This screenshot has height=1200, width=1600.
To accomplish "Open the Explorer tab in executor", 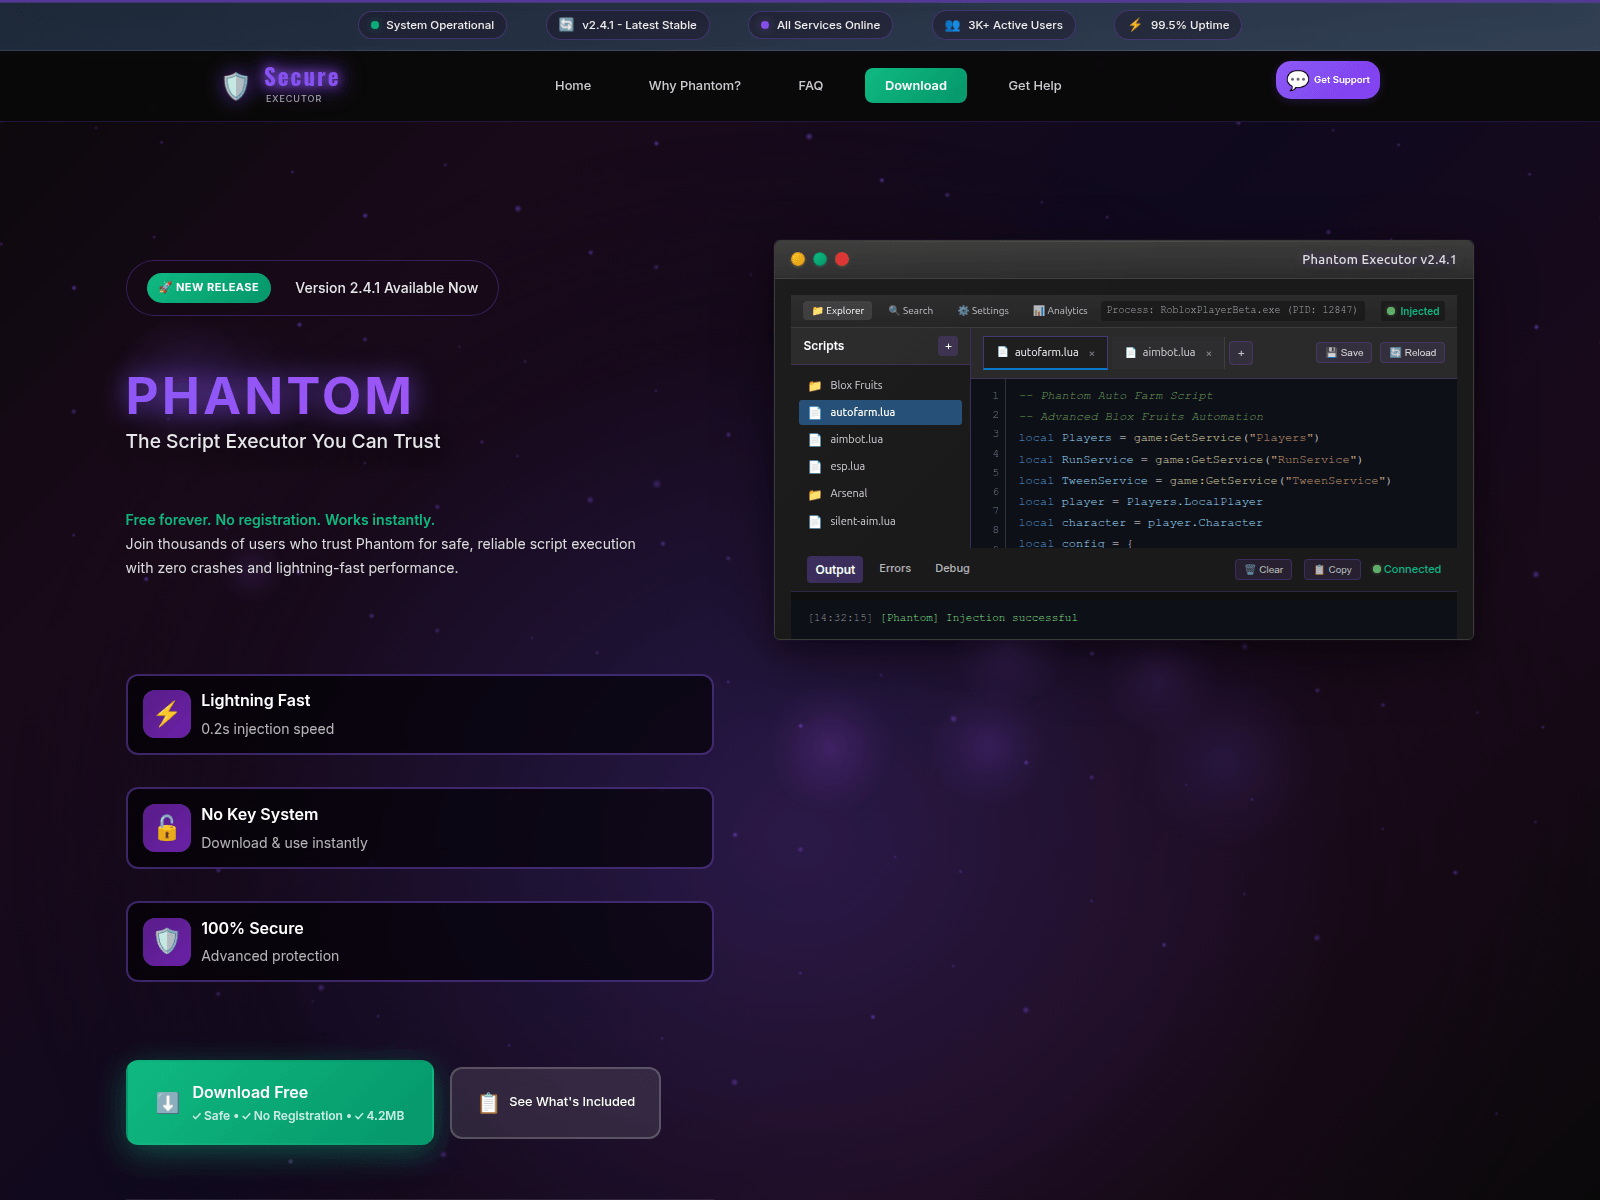I will pos(838,311).
